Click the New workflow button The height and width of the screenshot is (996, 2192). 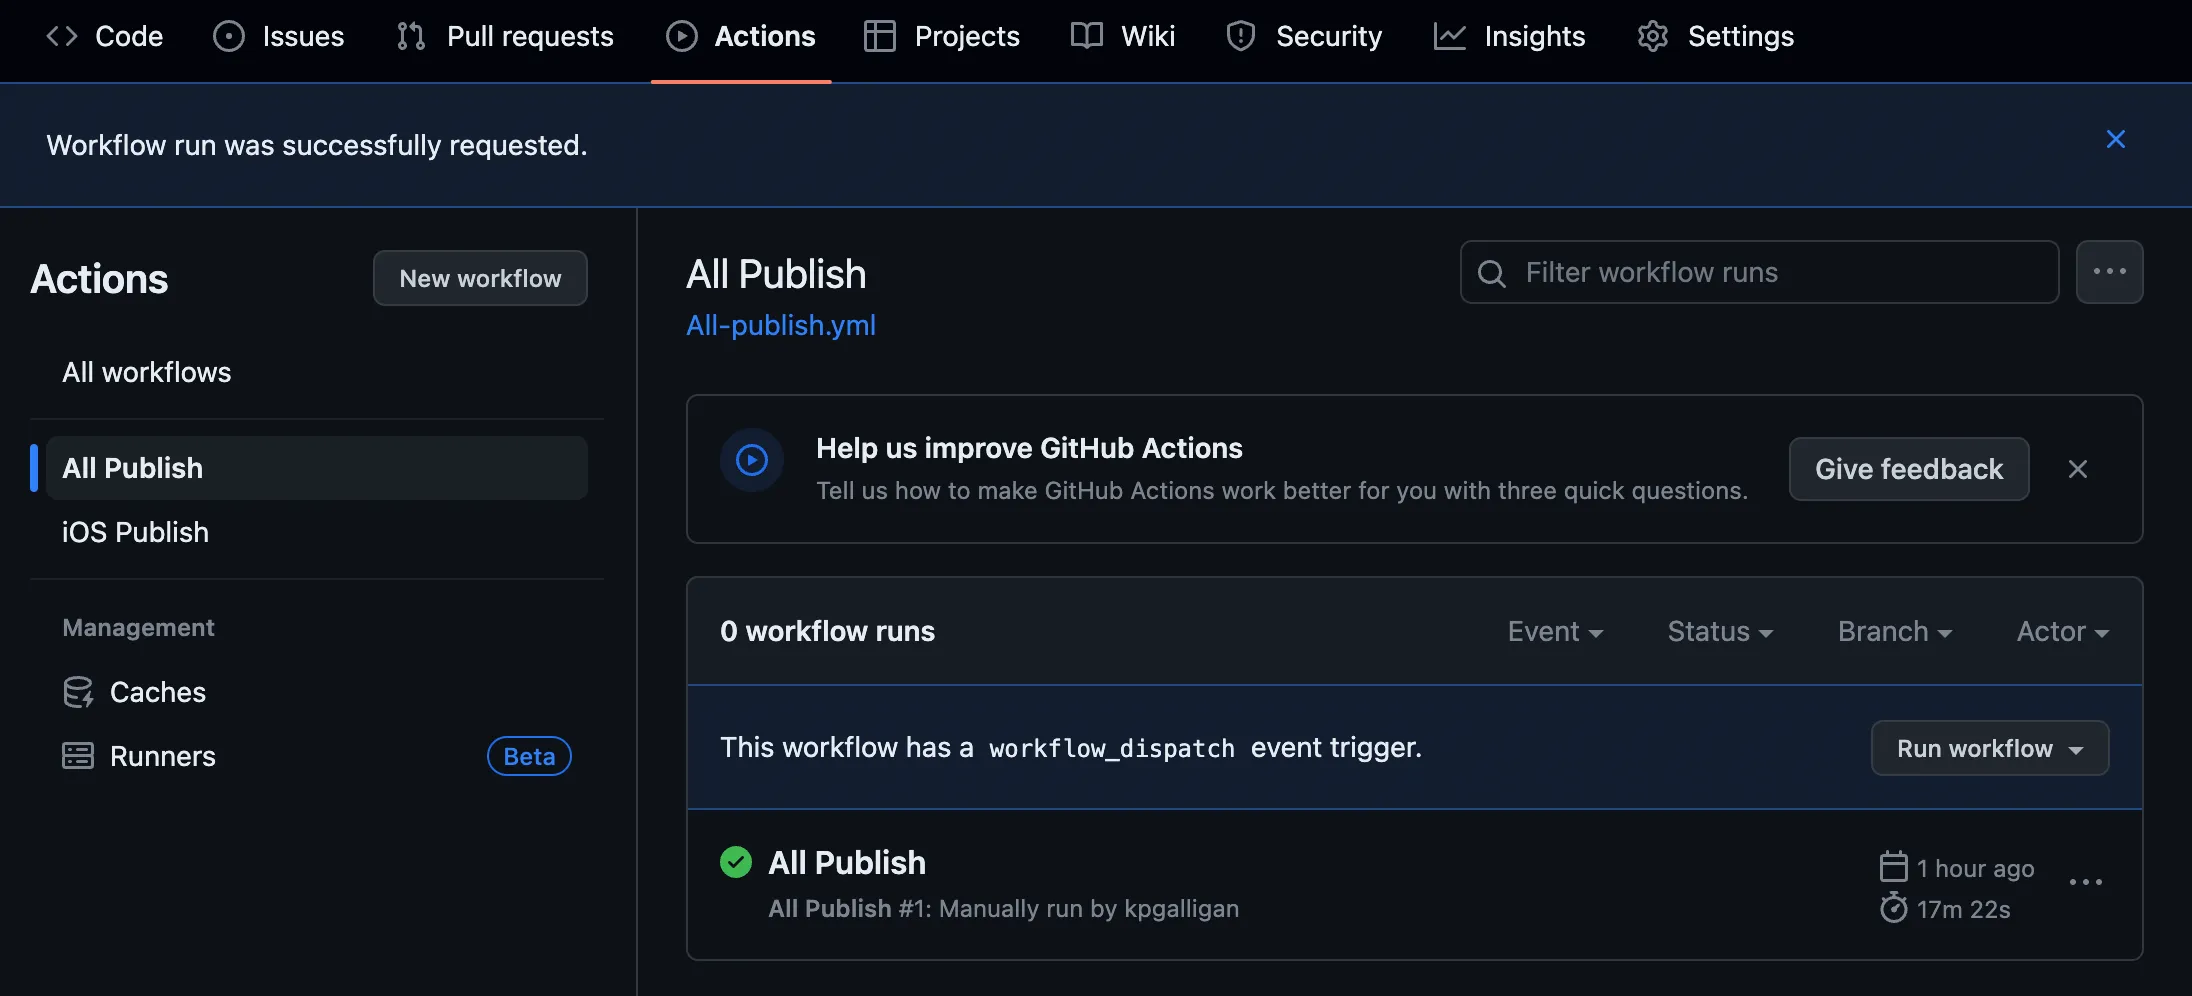click(x=480, y=278)
